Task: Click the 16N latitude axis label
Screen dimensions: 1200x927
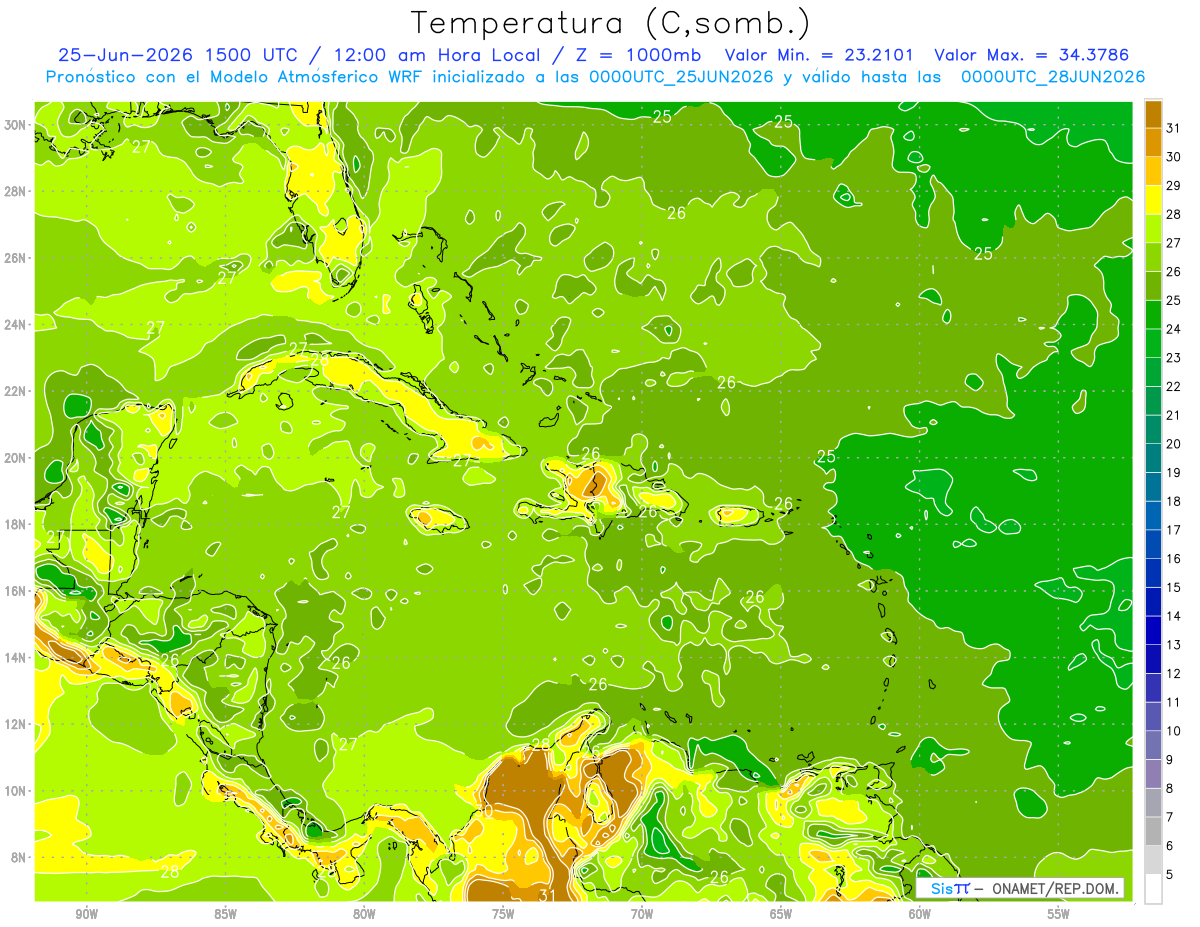Action: 15,591
